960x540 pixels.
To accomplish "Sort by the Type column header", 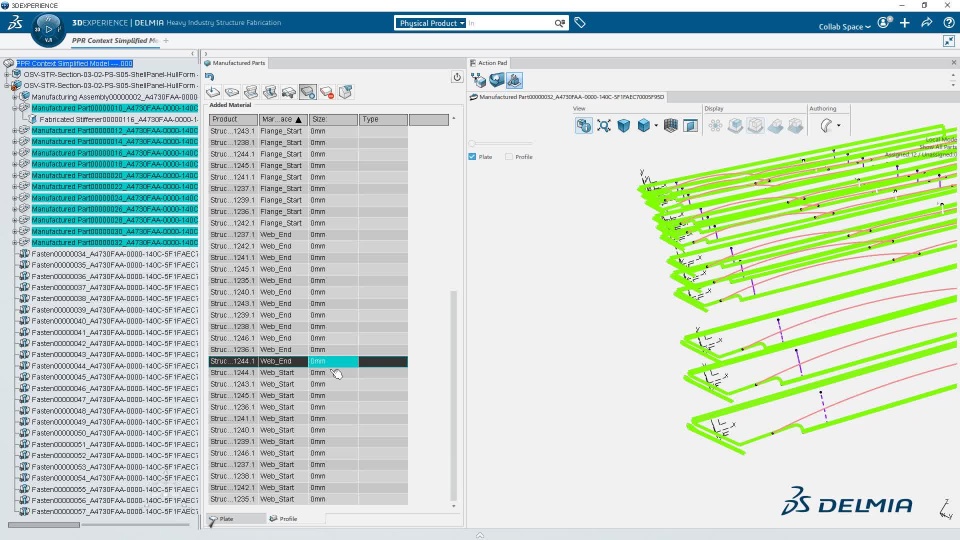I will [x=383, y=119].
